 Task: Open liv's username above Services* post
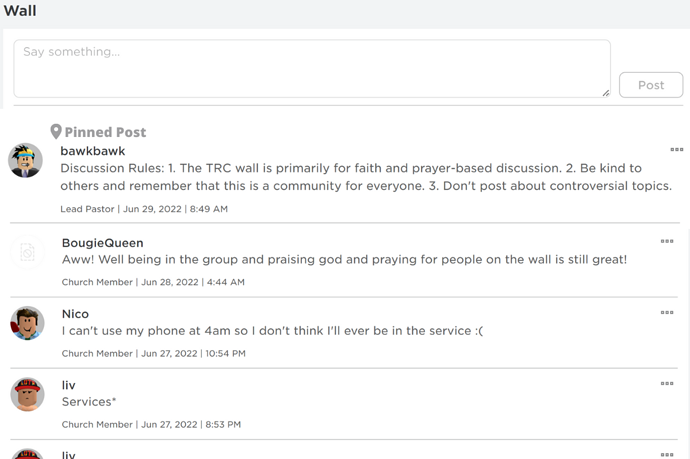tap(69, 385)
